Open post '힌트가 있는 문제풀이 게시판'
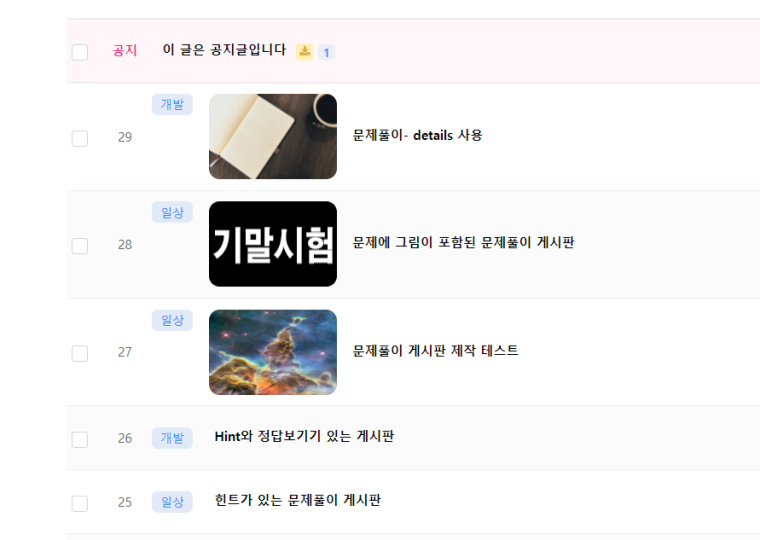Image resolution: width=760 pixels, height=540 pixels. [298, 500]
